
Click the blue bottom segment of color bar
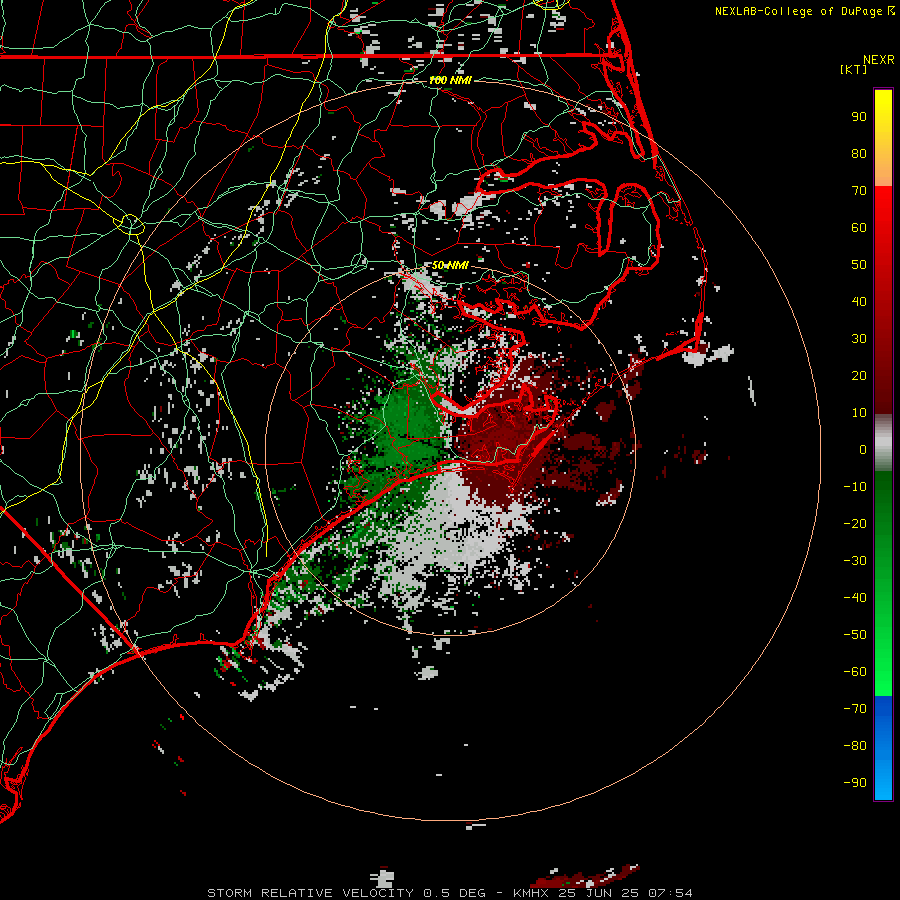[883, 748]
